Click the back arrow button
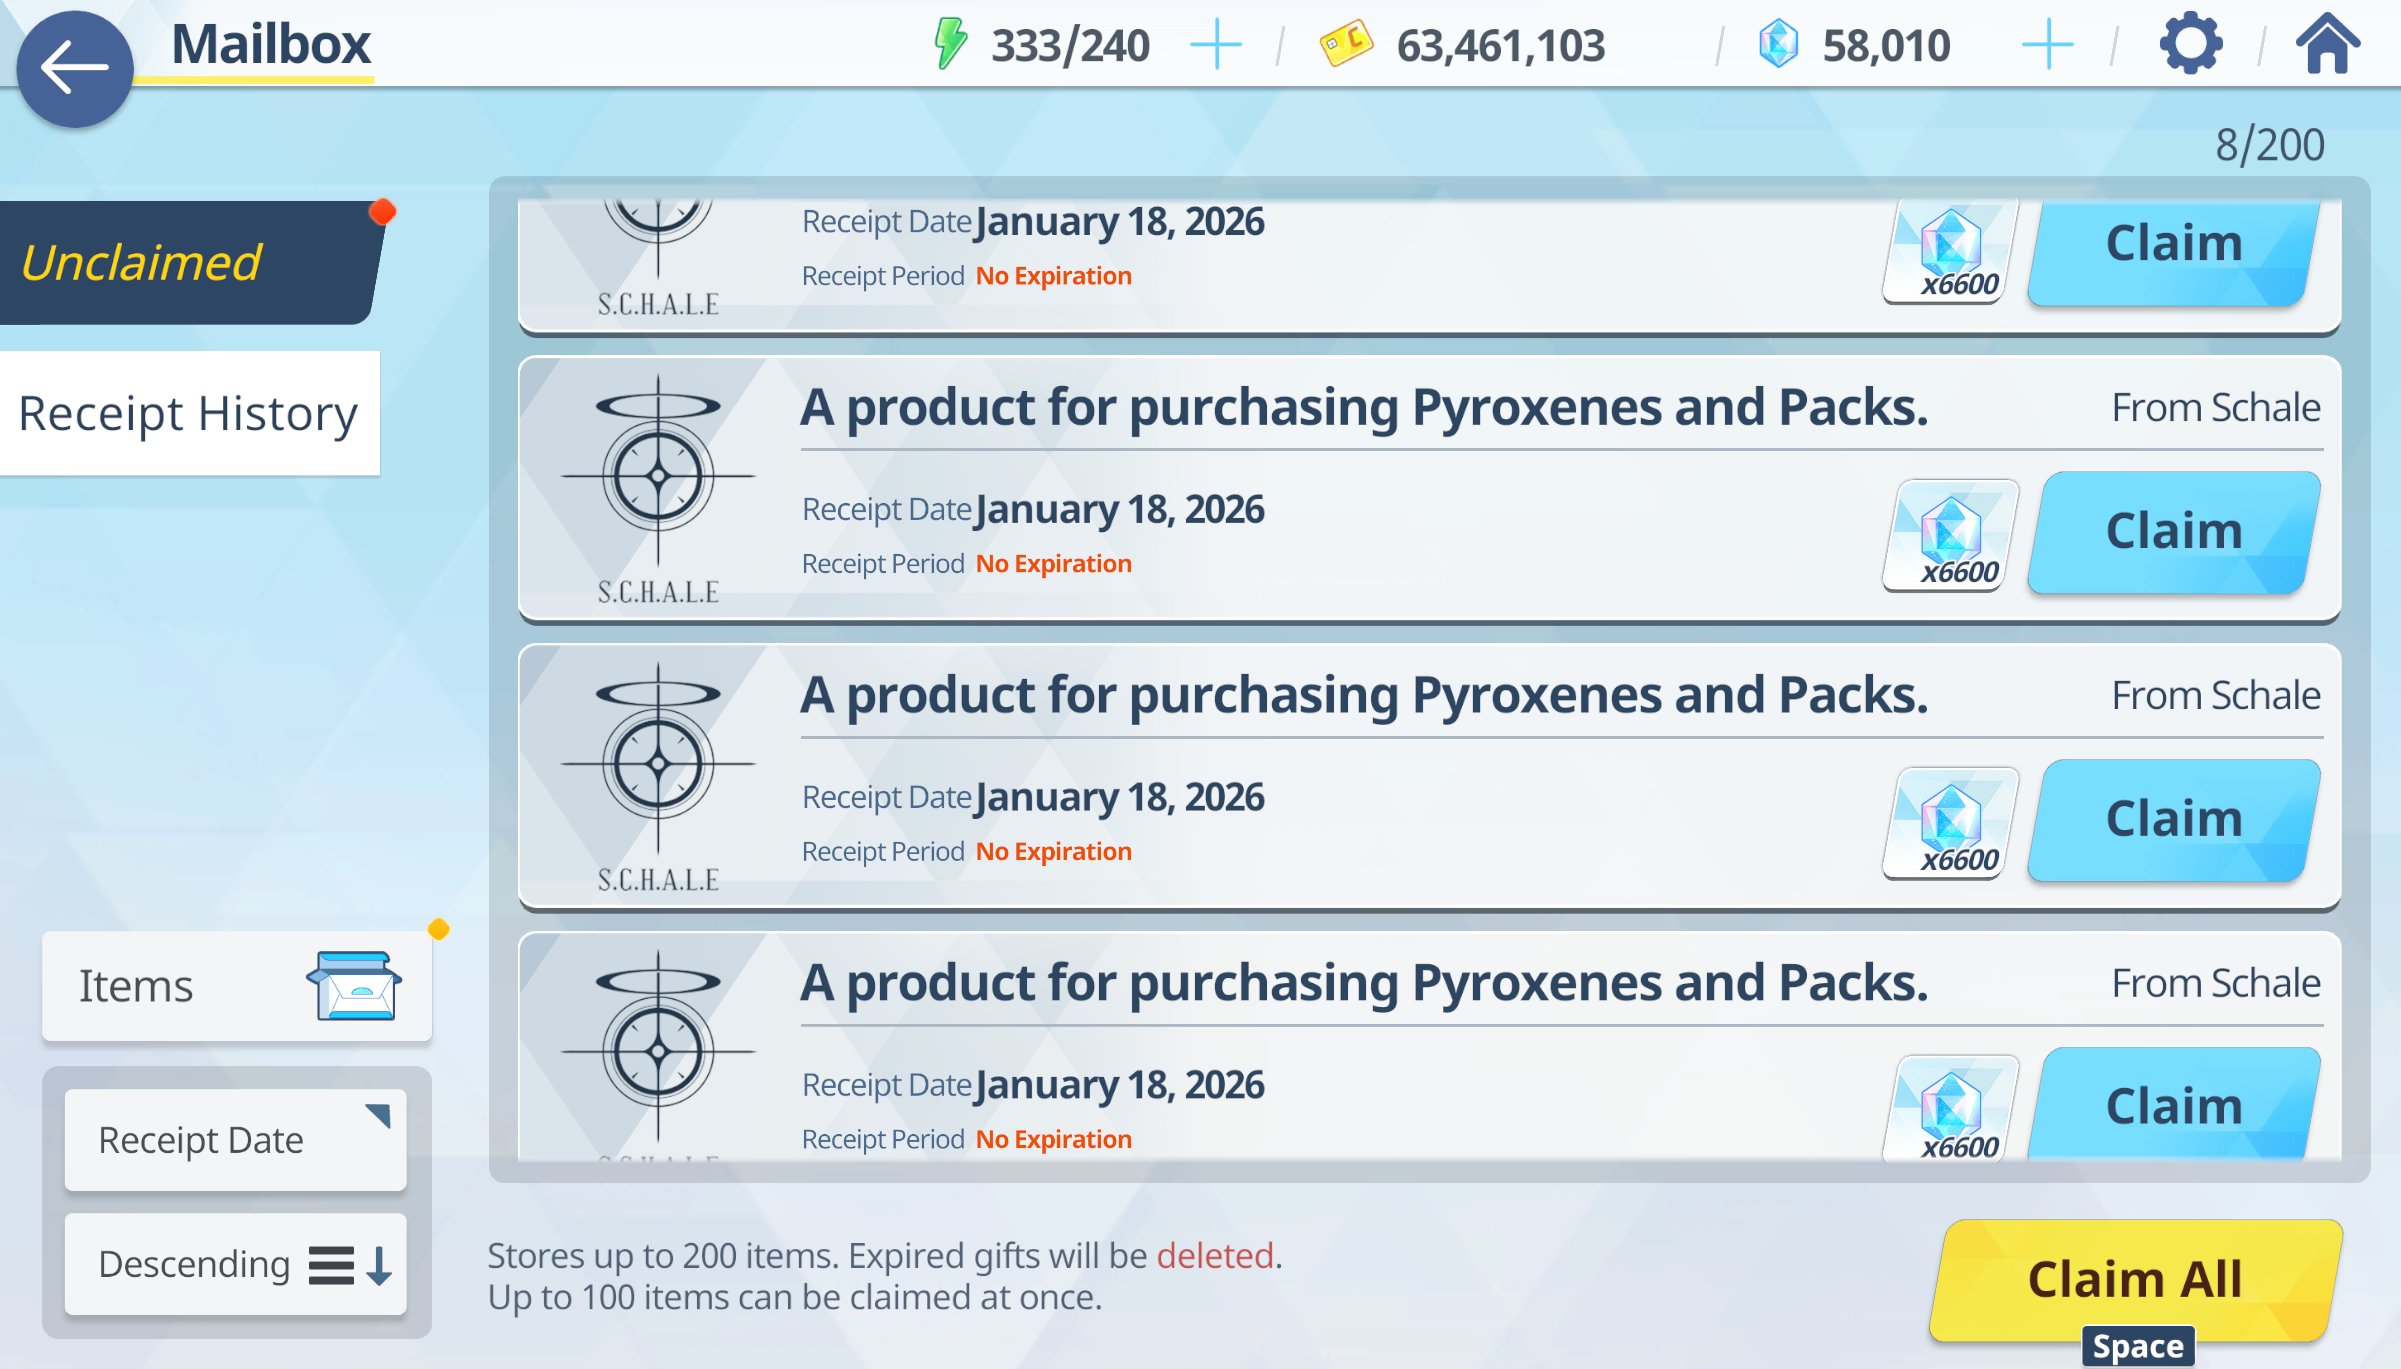This screenshot has height=1369, width=2401. [x=74, y=68]
